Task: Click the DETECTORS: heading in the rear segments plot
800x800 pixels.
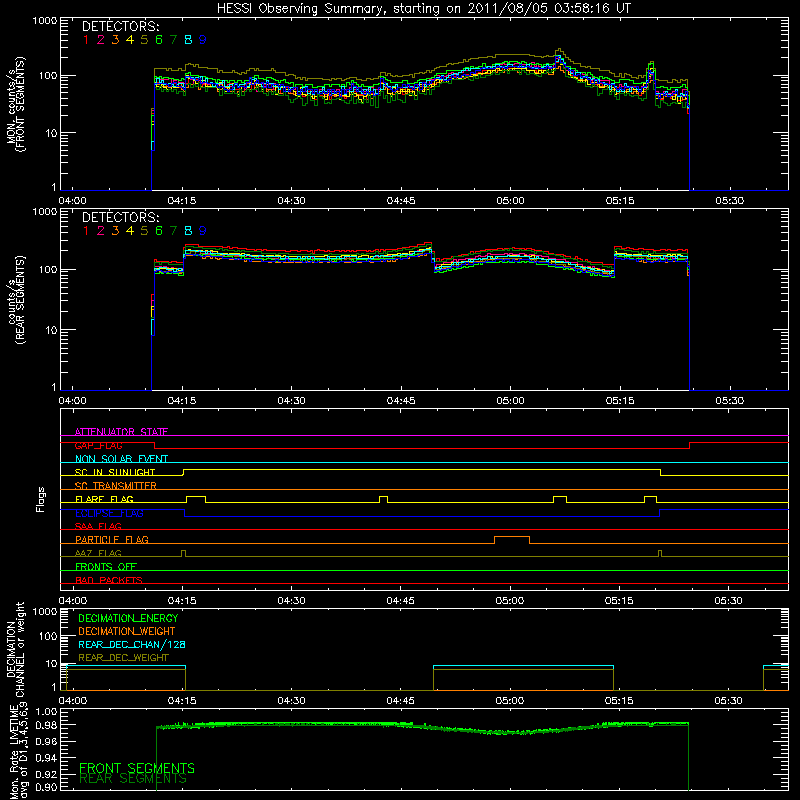Action: (x=120, y=217)
